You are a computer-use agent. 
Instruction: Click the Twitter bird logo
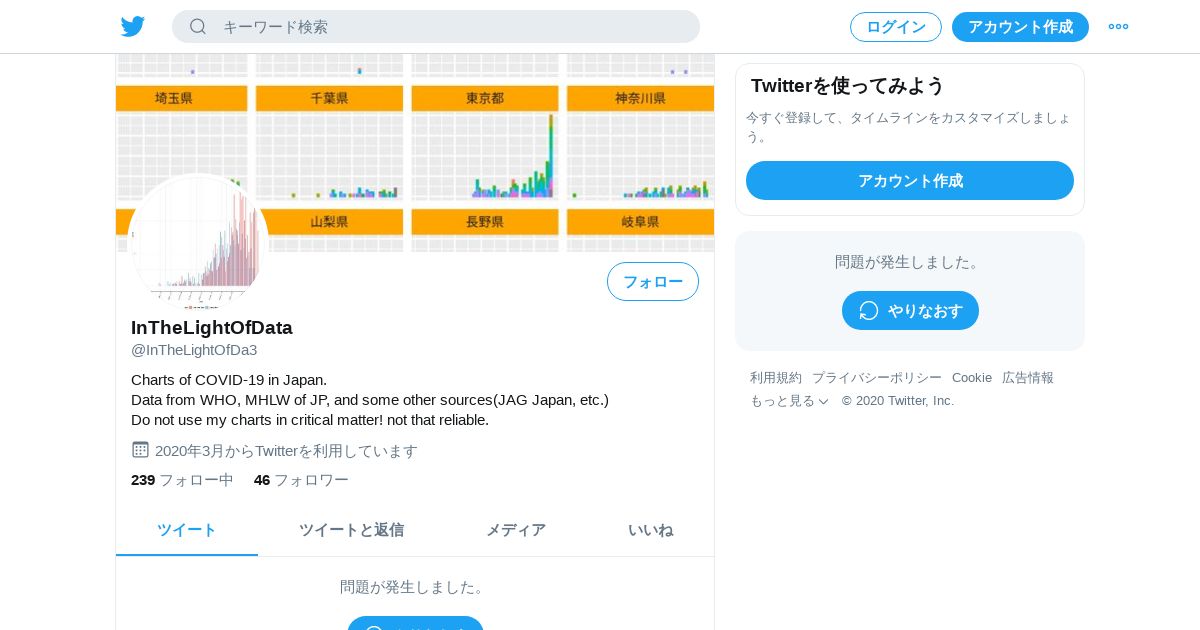pyautogui.click(x=133, y=27)
